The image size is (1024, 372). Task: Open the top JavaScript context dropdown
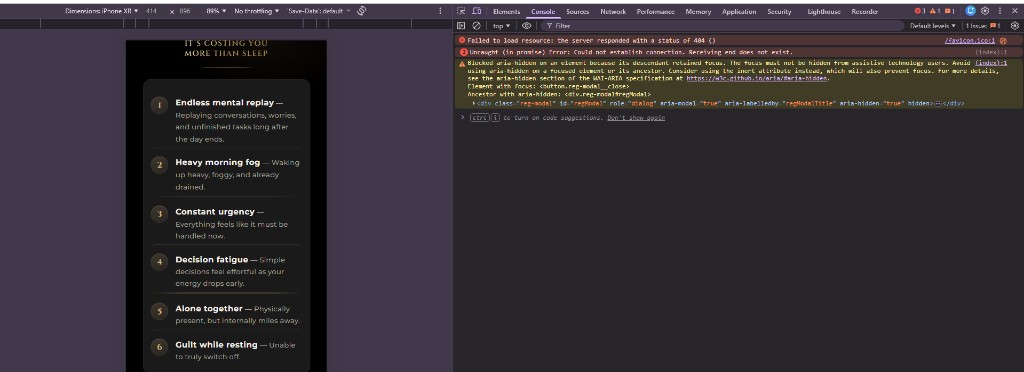(502, 26)
